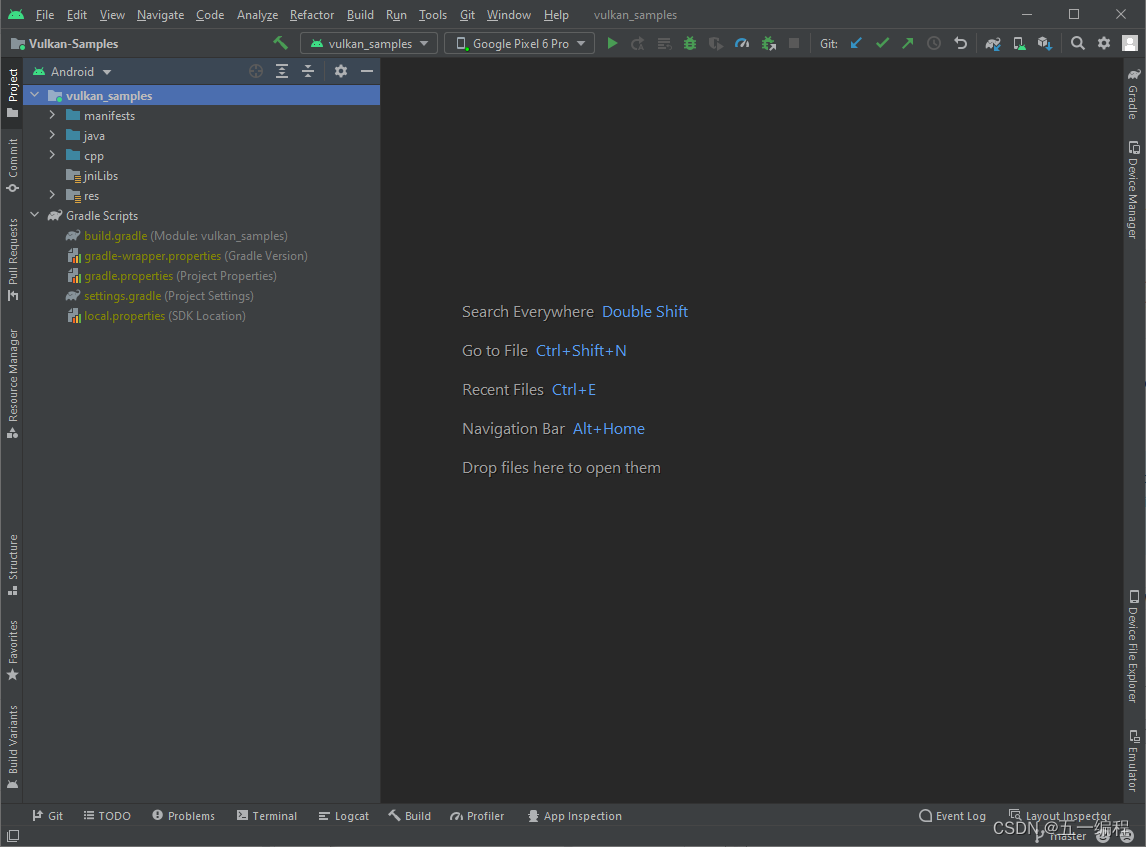This screenshot has width=1146, height=847.
Task: Toggle the Project tool window tab
Action: tap(12, 93)
